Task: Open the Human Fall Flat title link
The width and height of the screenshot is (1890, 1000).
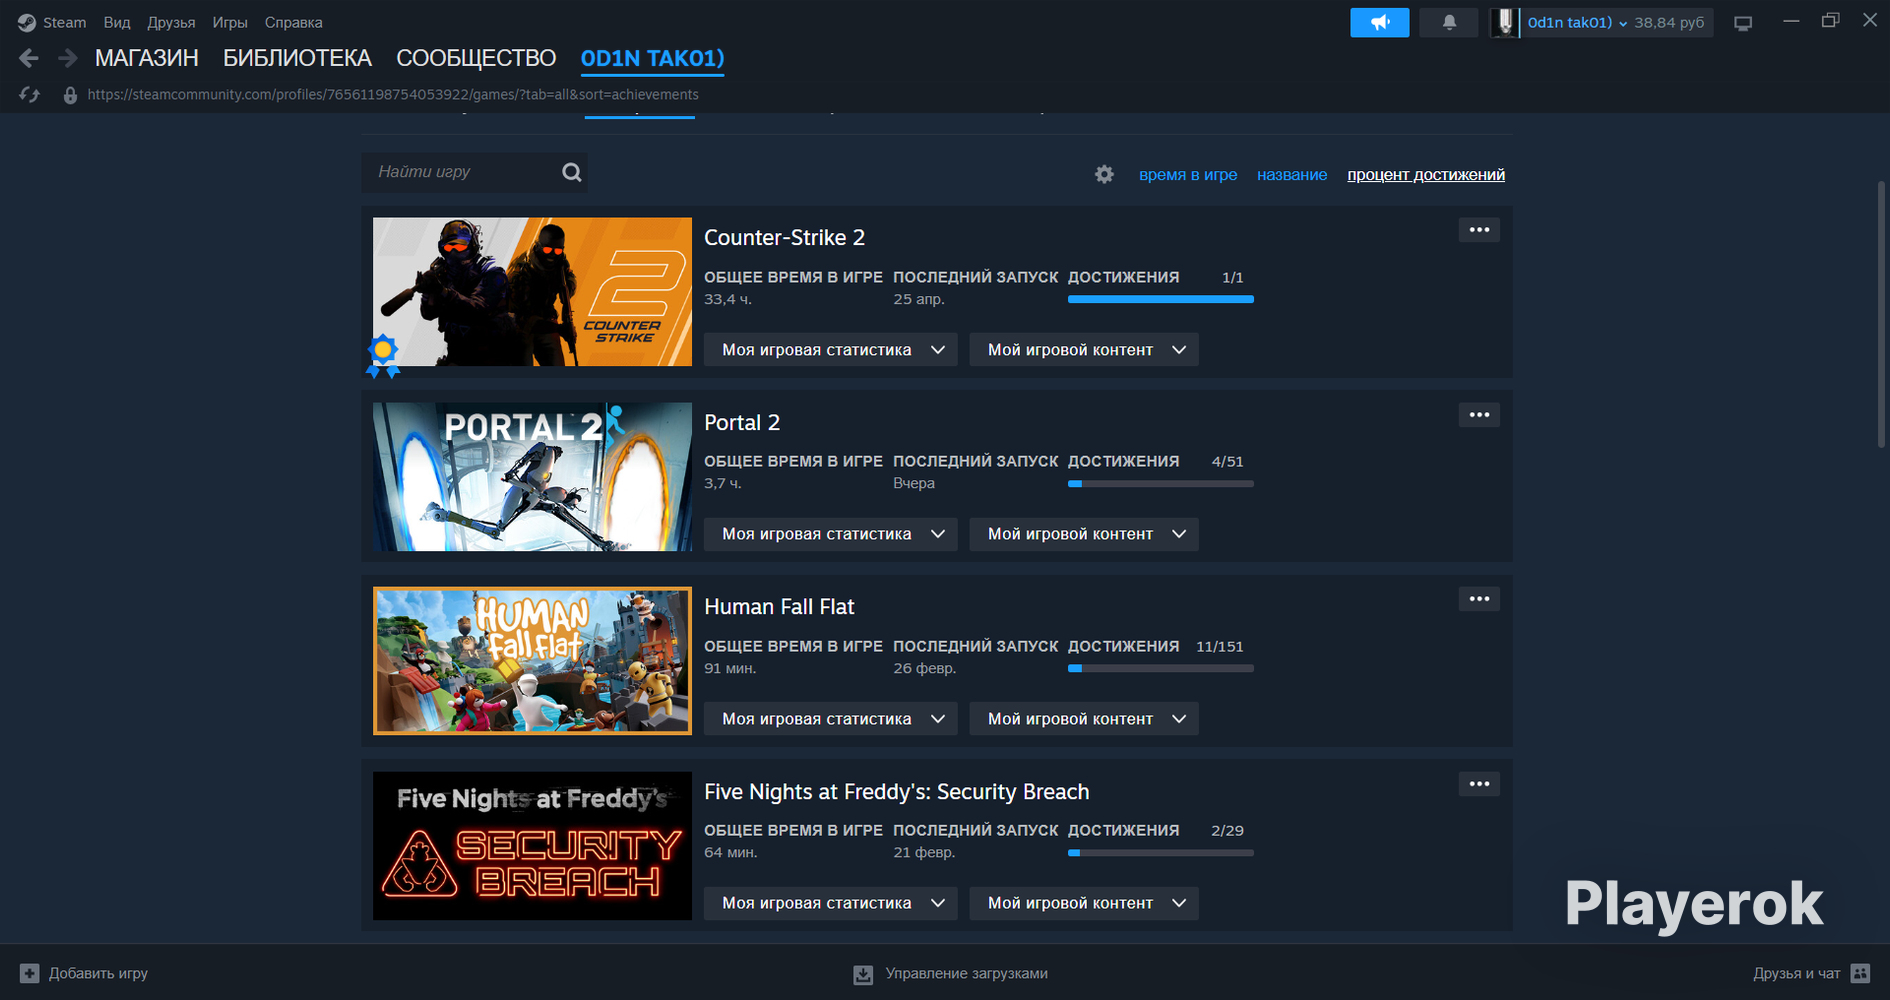Action: (779, 607)
